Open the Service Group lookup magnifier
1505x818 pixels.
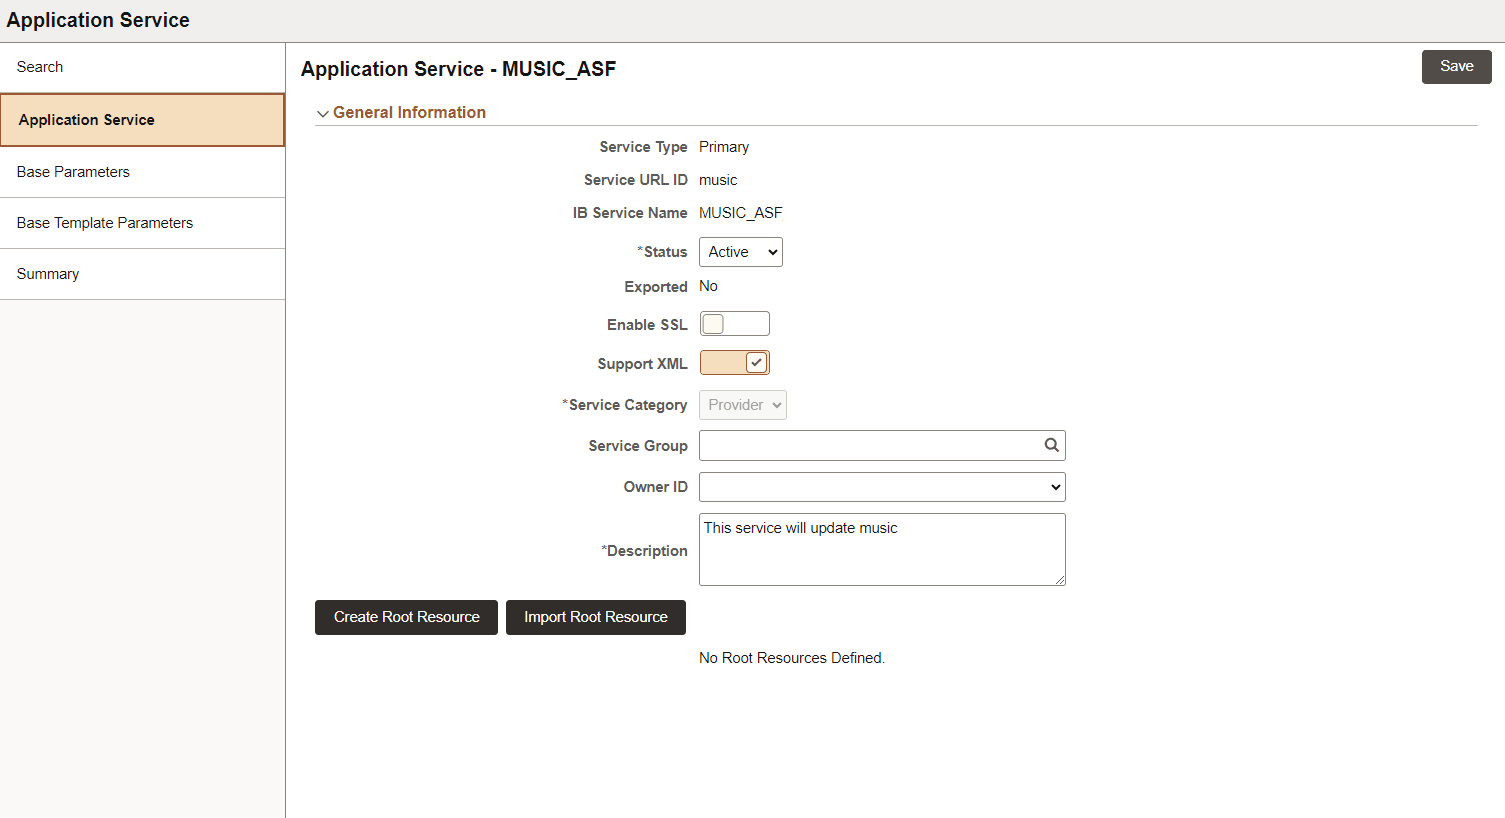(x=1051, y=445)
